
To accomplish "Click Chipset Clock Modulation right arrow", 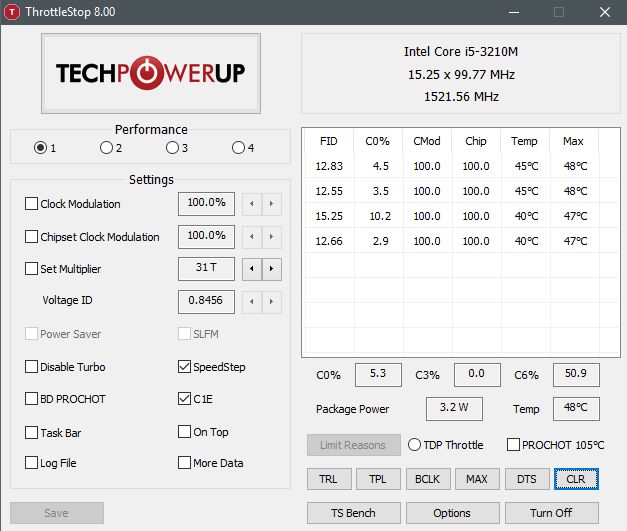I will pos(272,237).
